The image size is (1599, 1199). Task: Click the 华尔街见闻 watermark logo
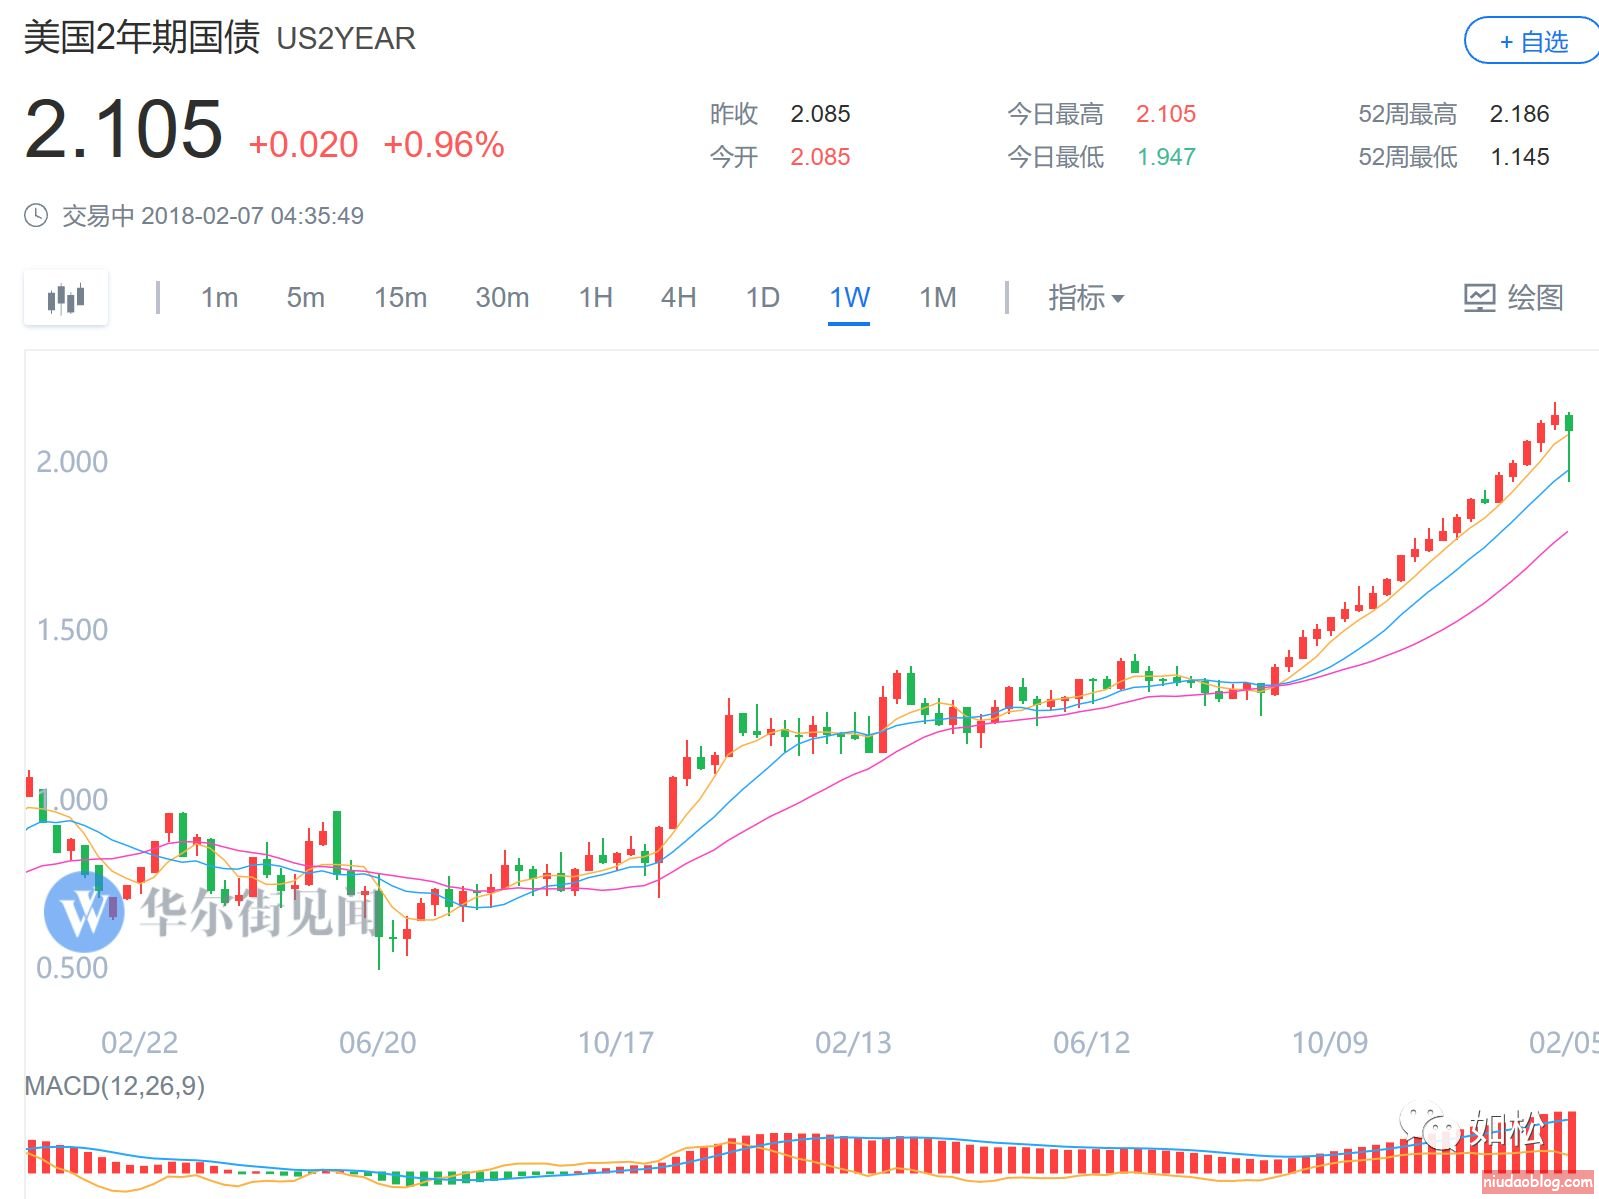point(84,911)
